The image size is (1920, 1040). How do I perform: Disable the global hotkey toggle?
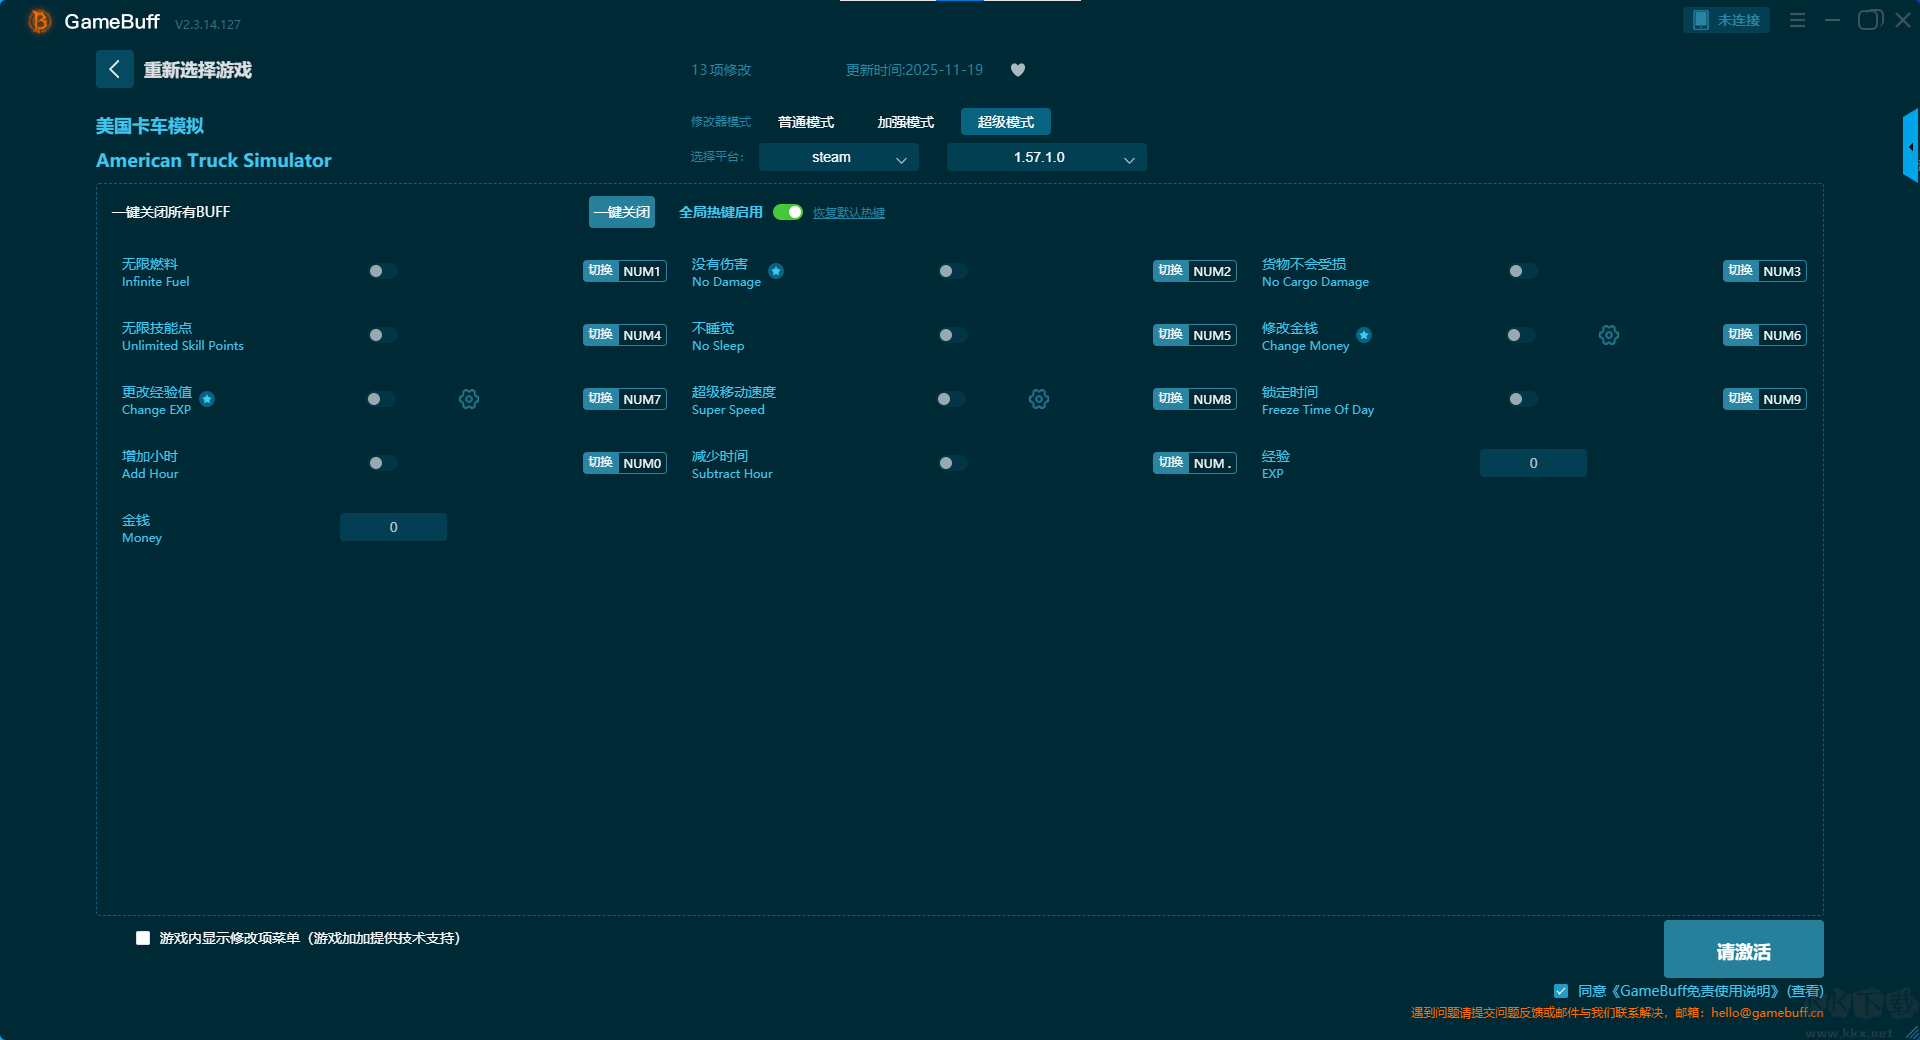point(788,212)
